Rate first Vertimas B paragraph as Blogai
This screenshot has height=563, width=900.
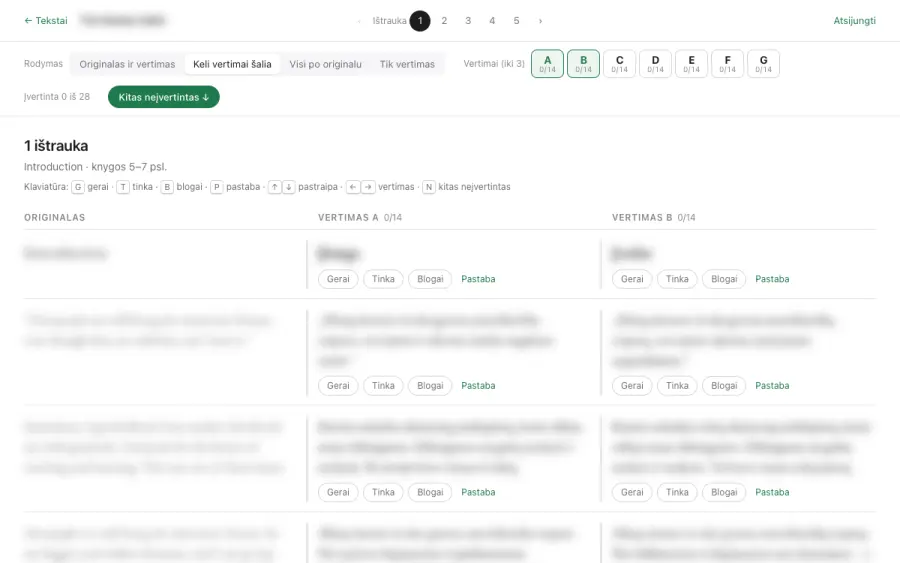(x=724, y=279)
